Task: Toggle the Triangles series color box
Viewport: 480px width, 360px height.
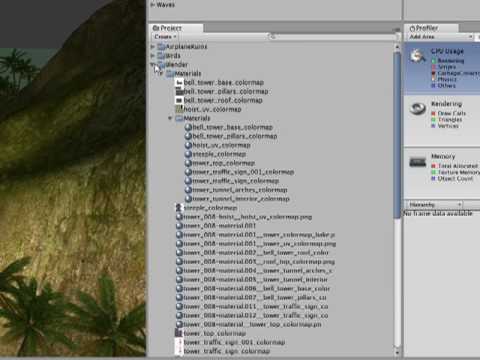Action: pyautogui.click(x=434, y=120)
